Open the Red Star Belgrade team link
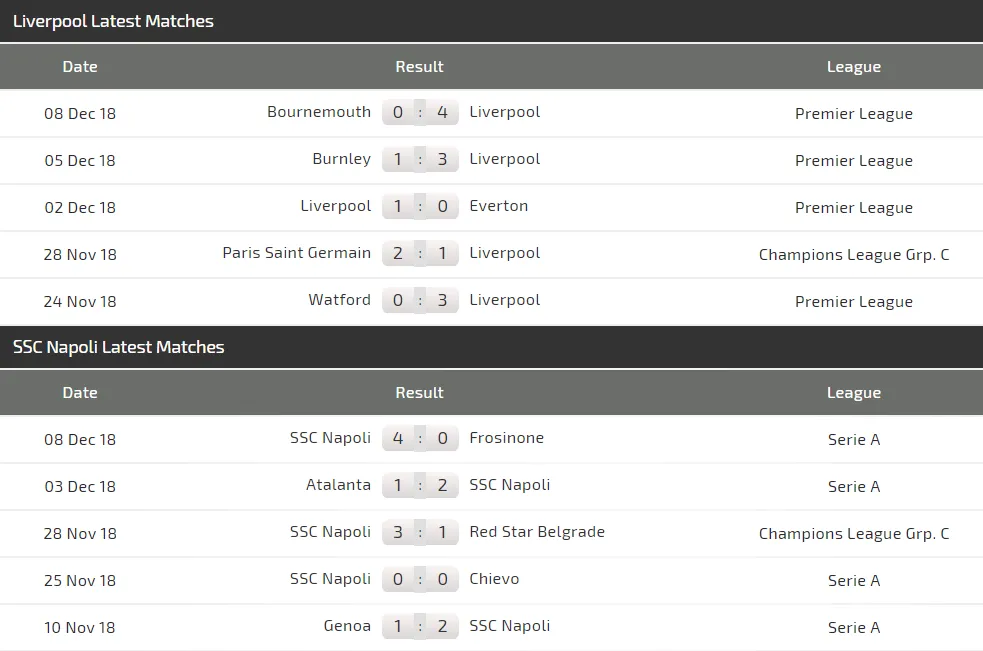The width and height of the screenshot is (983, 651). [537, 532]
